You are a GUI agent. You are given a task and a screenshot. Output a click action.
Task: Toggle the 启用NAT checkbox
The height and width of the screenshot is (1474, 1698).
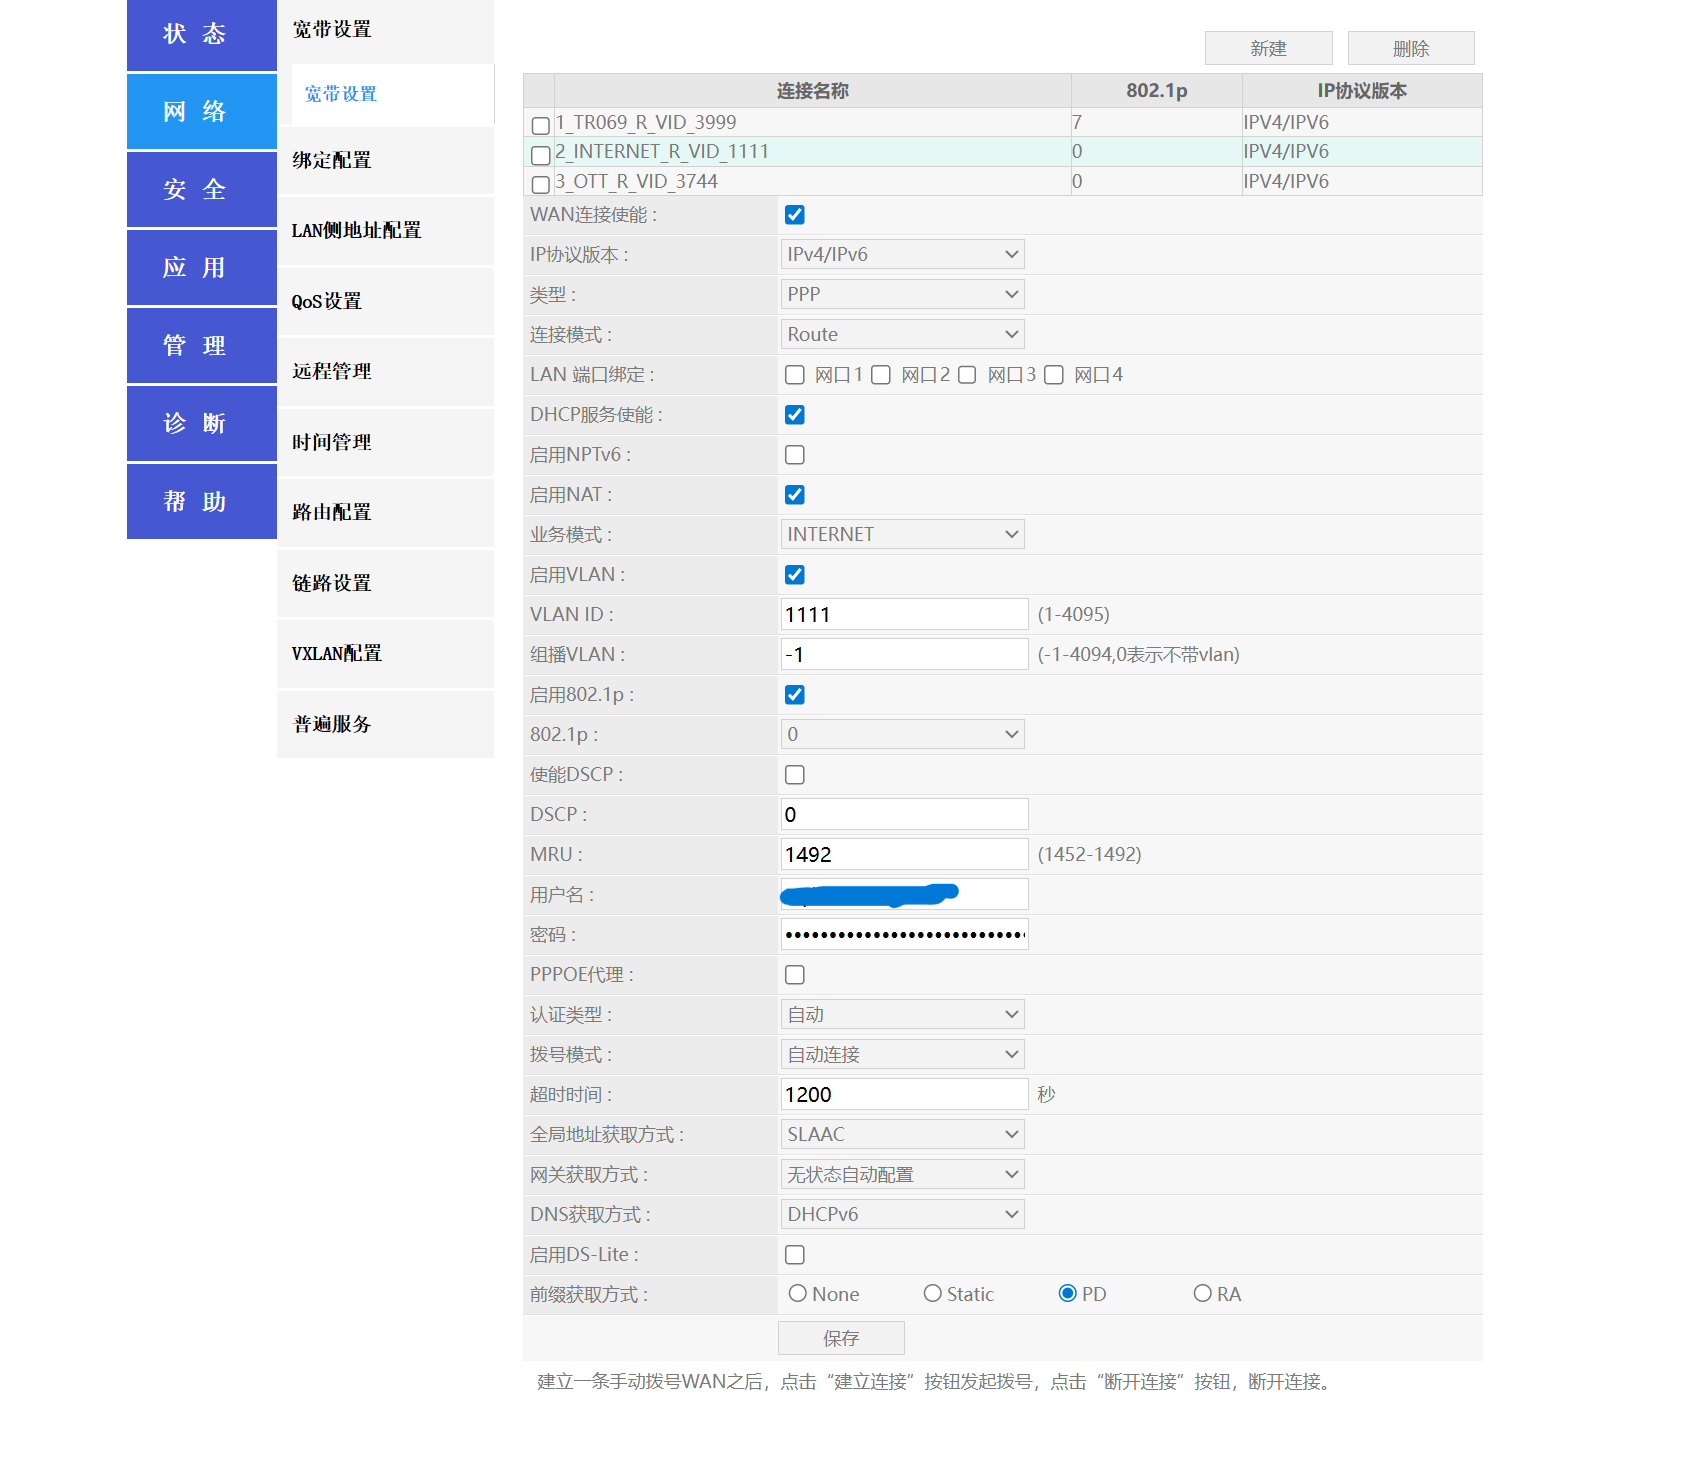point(795,495)
